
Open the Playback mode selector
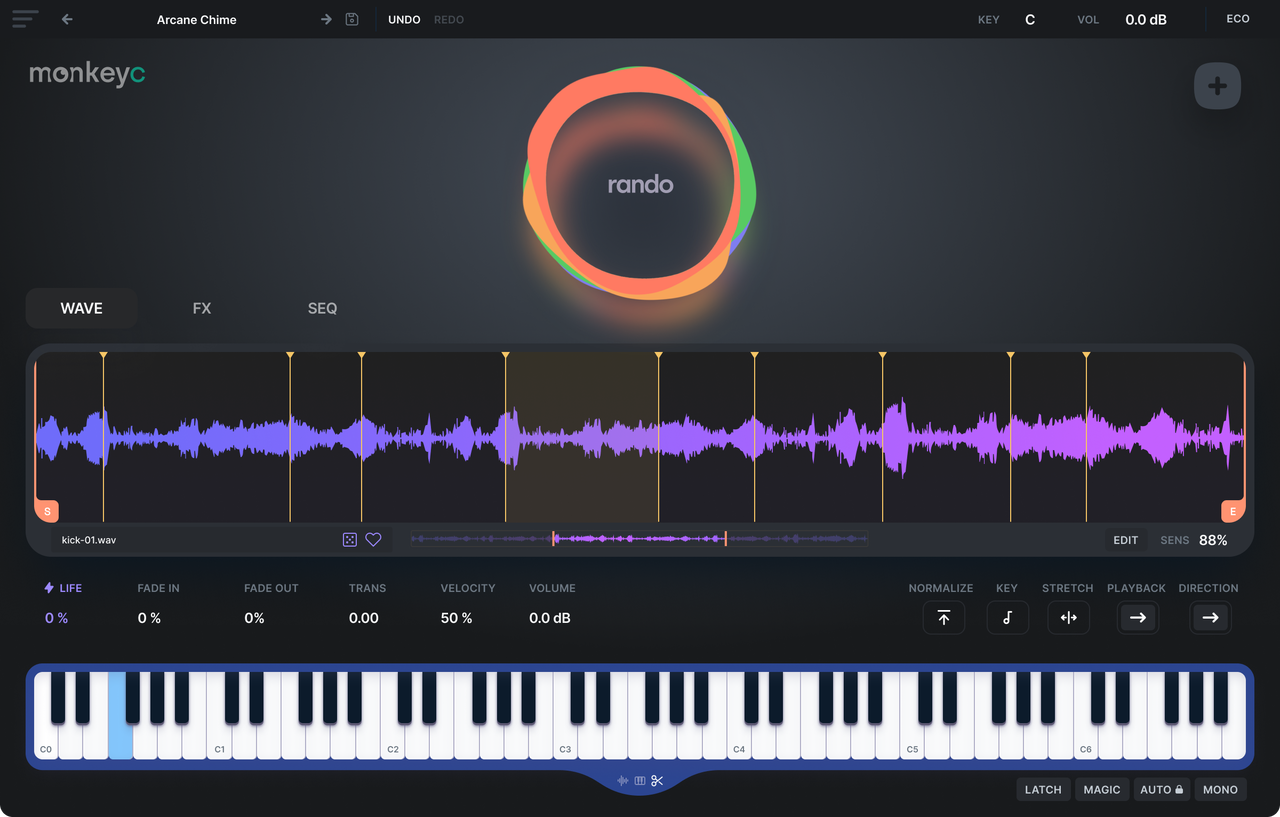(x=1137, y=618)
